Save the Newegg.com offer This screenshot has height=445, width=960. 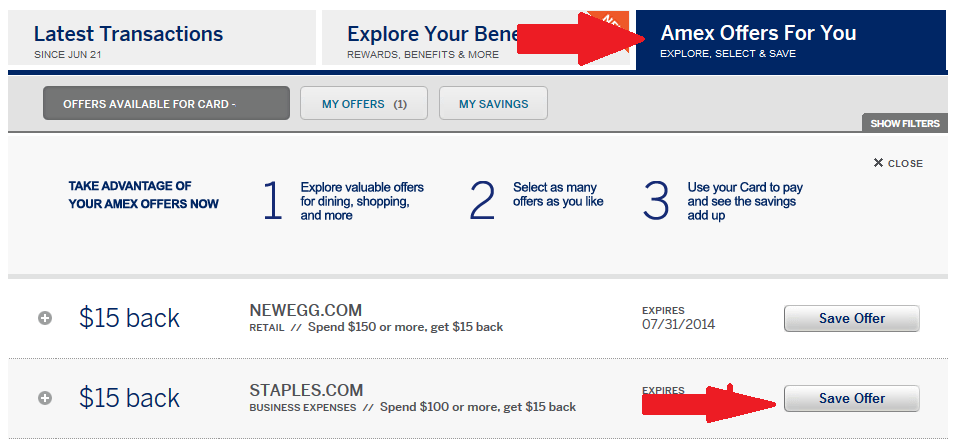851,318
